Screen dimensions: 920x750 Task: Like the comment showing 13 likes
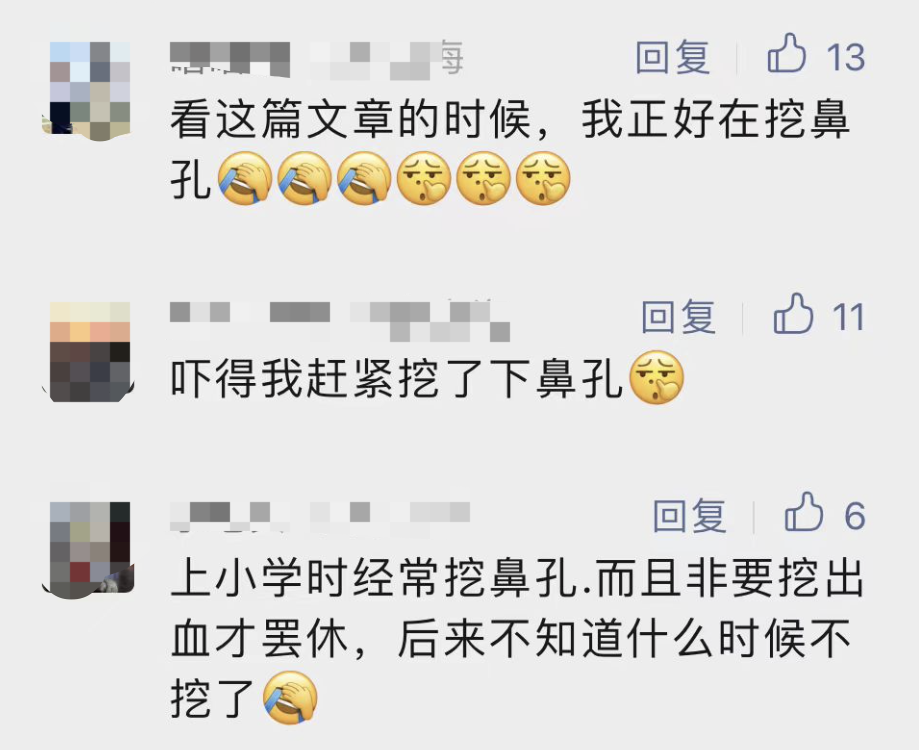click(786, 54)
